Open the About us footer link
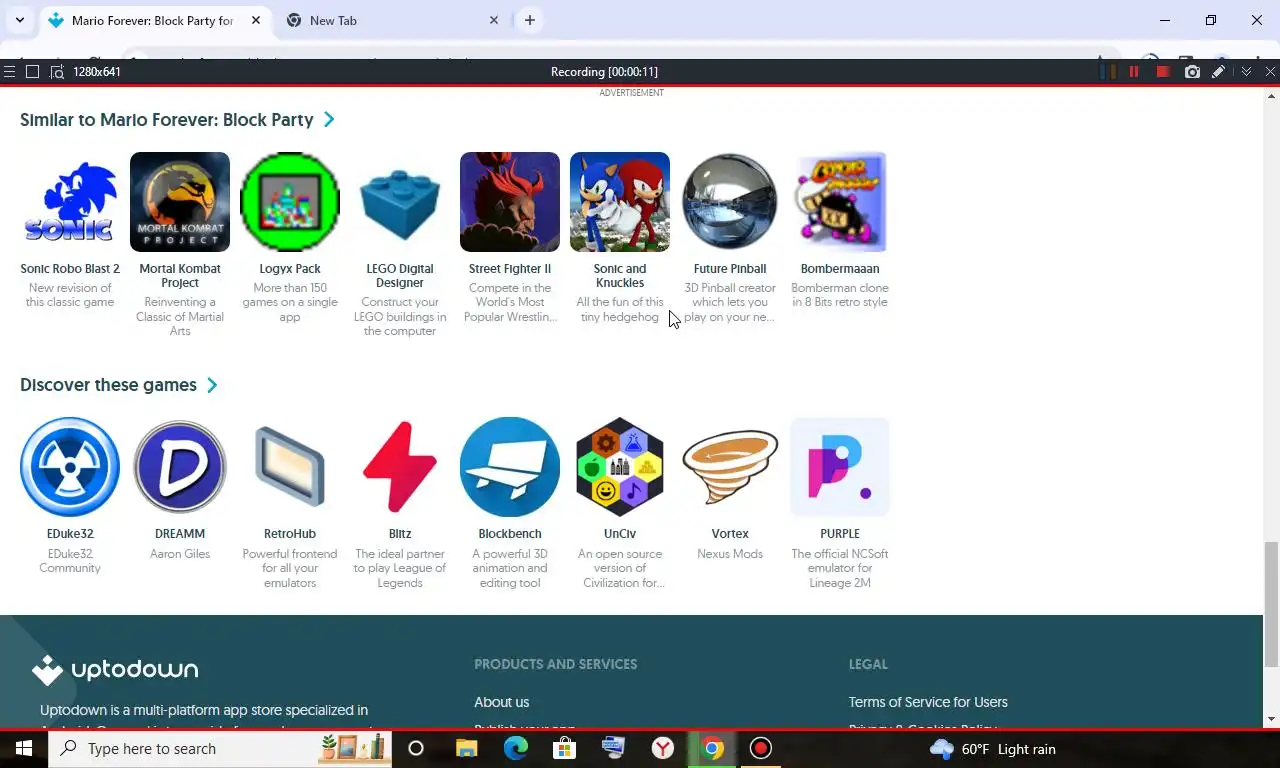 pyautogui.click(x=502, y=702)
